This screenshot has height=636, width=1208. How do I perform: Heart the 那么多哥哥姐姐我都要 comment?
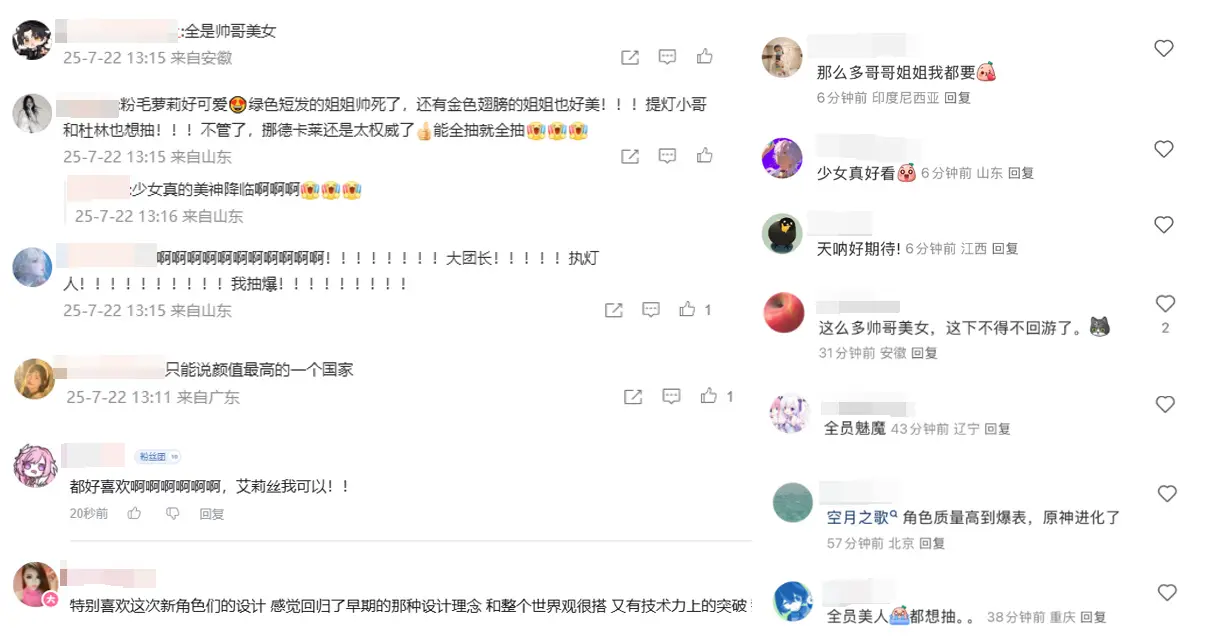click(1164, 48)
